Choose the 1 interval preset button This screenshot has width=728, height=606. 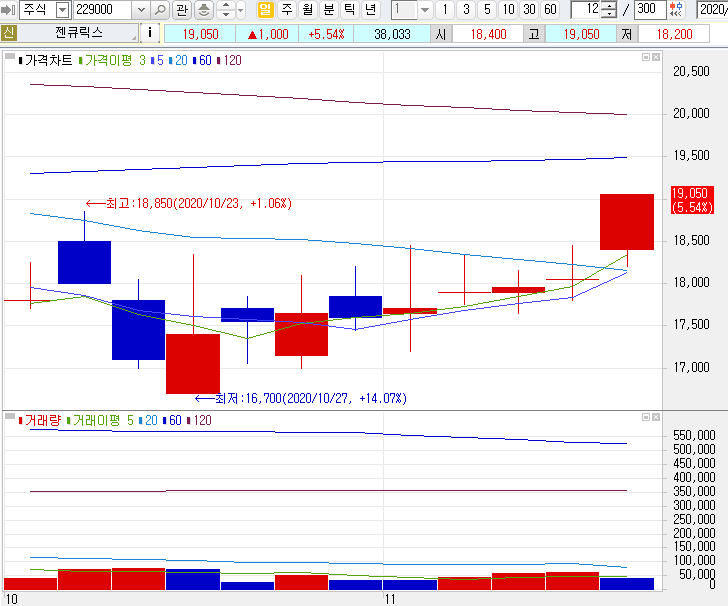coord(445,9)
